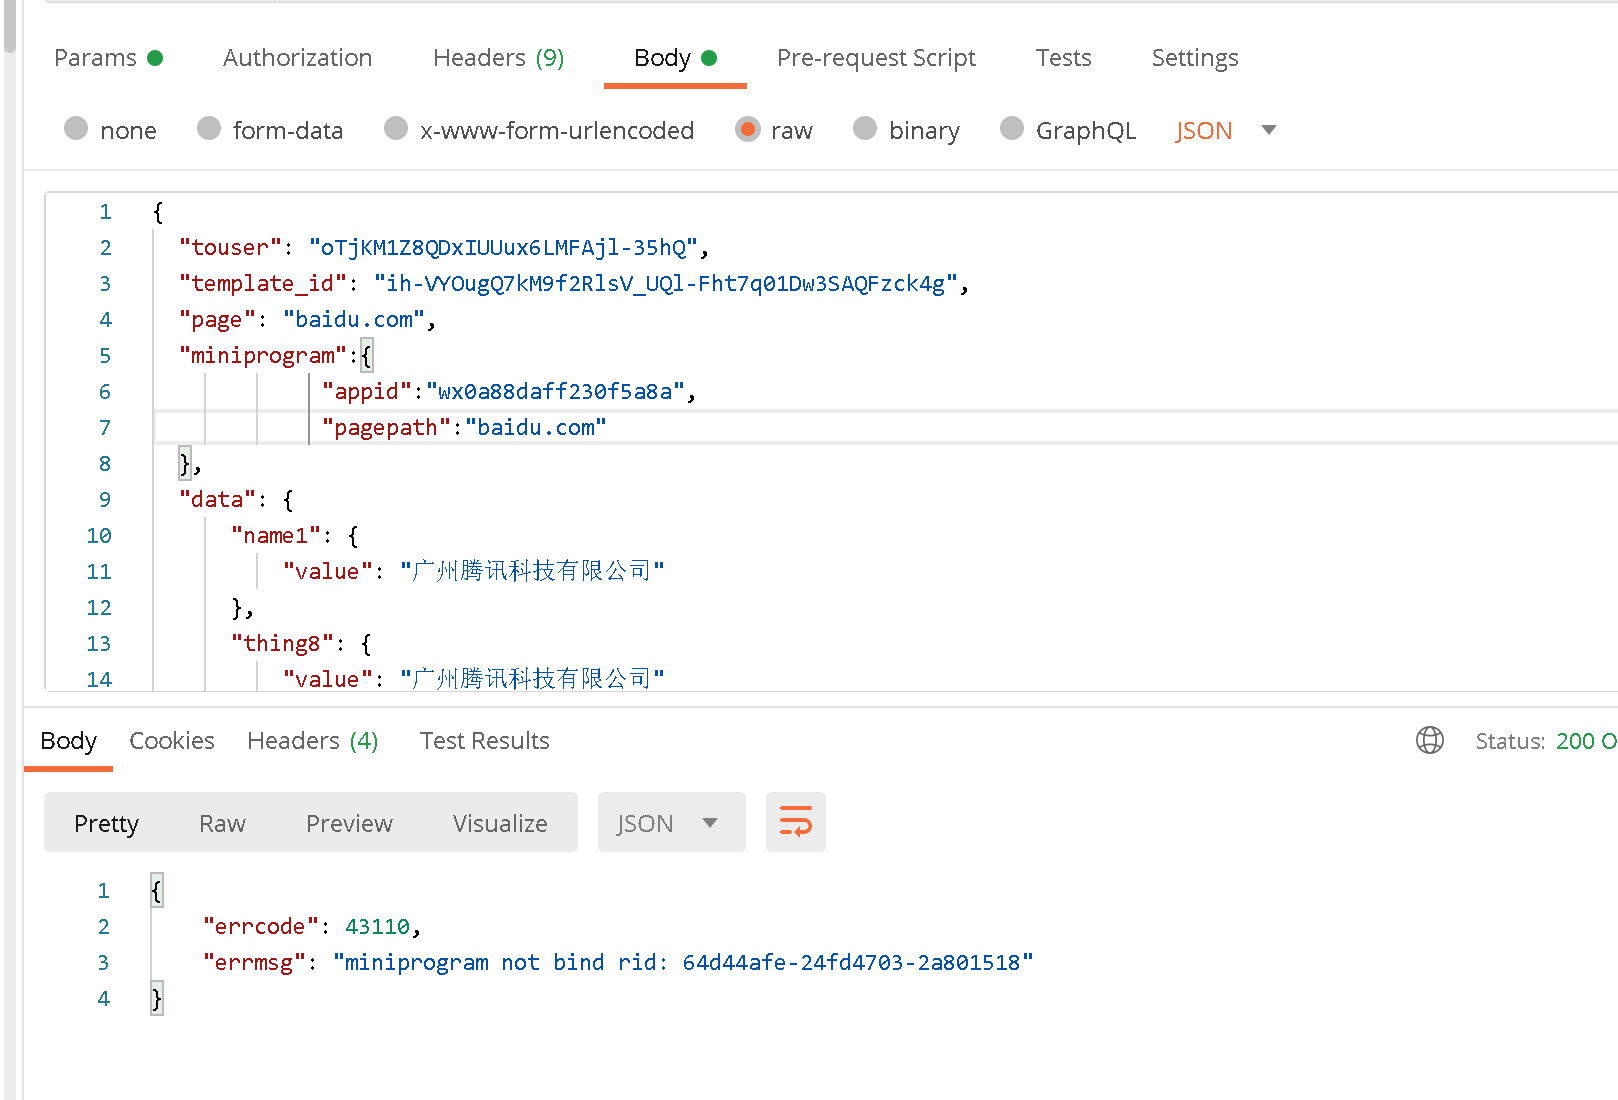Choose x-www-form-urlencoded body type
Viewport: 1618px width, 1100px height.
(x=396, y=129)
